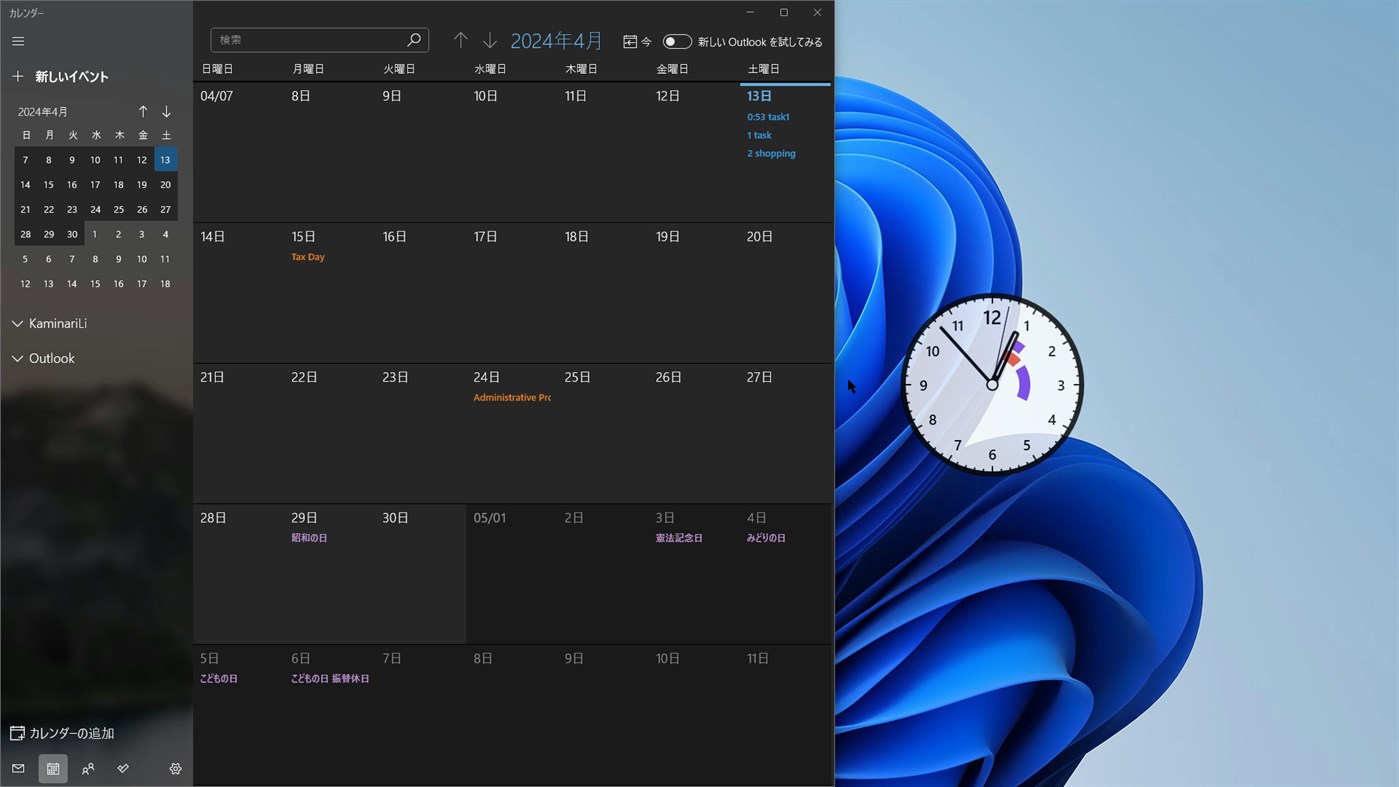Open the People icon in the bottom bar
1399x787 pixels.
tap(88, 768)
